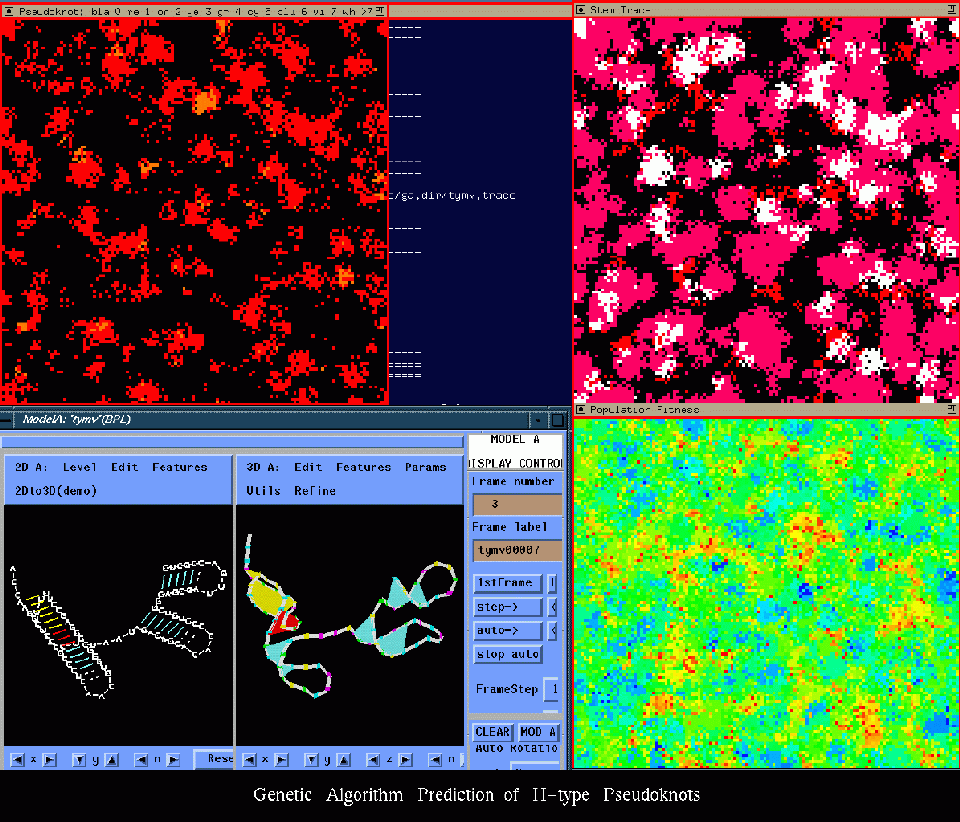Open the Params menu in 3D panel

pyautogui.click(x=425, y=467)
